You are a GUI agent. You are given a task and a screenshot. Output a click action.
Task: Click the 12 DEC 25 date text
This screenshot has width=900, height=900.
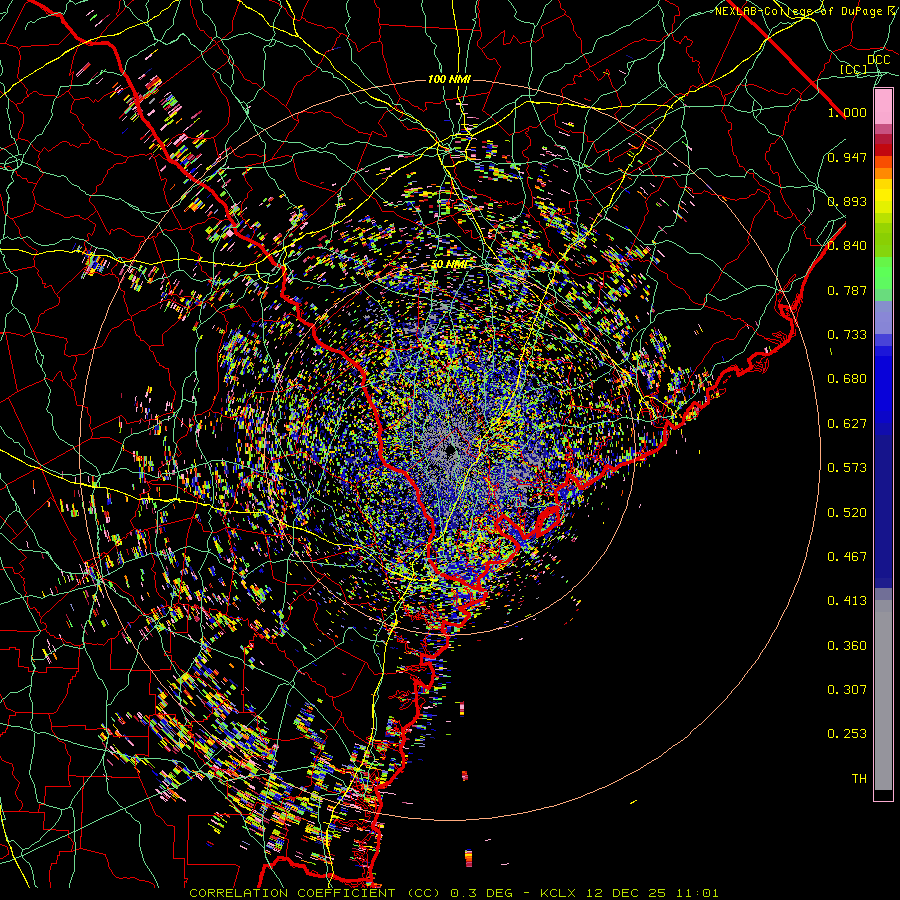tap(625, 893)
